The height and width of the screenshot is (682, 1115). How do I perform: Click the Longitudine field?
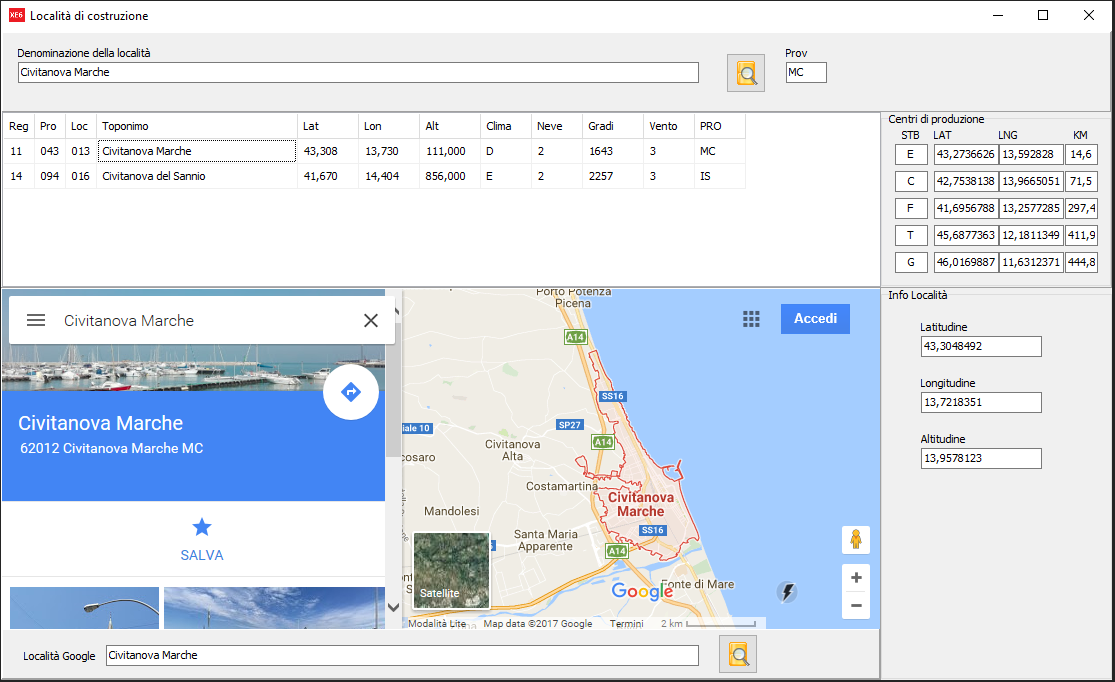click(x=981, y=403)
